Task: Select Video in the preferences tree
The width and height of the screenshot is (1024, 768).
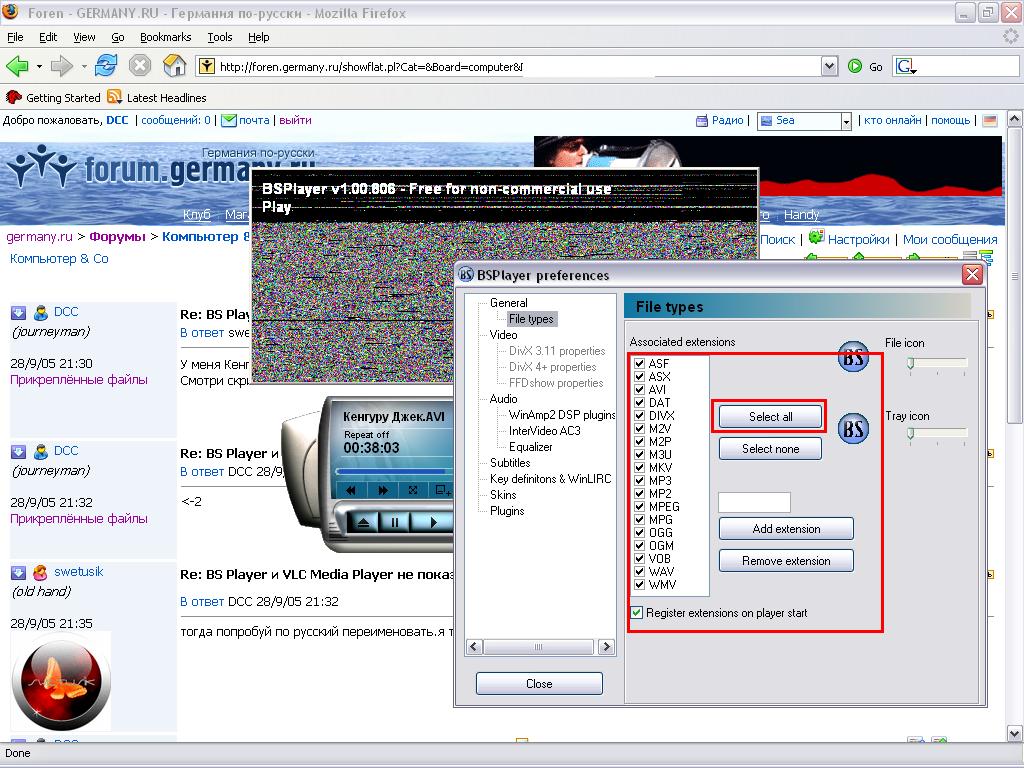Action: pos(503,335)
